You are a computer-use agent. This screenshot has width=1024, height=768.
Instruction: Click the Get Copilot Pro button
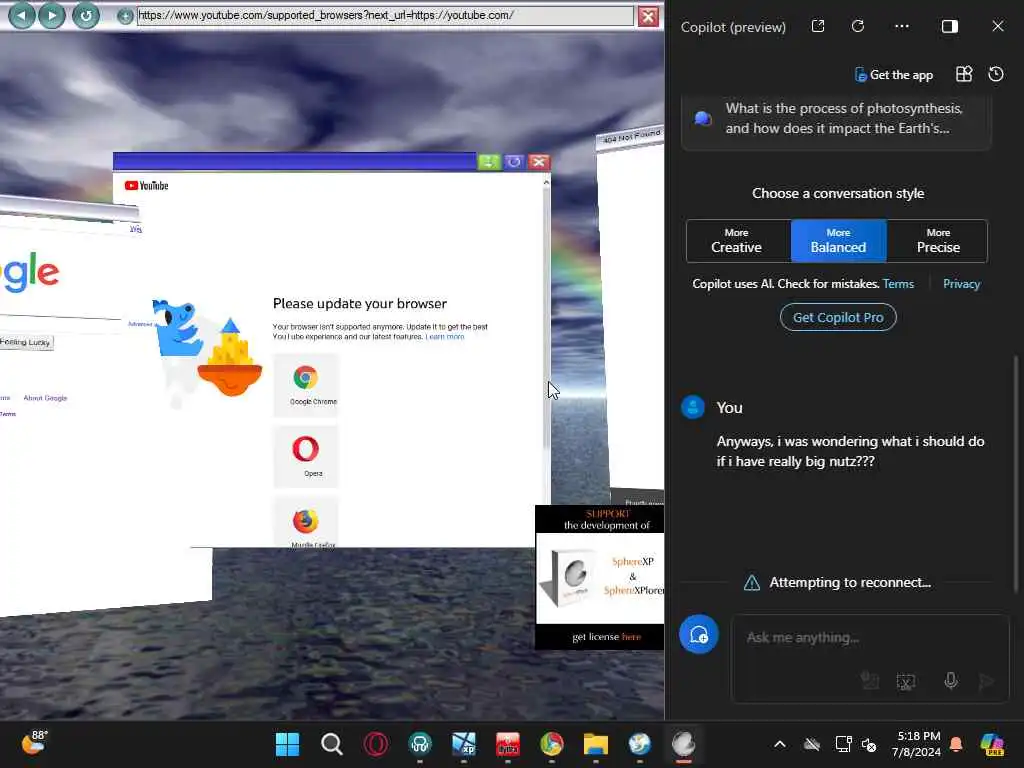[x=838, y=317]
